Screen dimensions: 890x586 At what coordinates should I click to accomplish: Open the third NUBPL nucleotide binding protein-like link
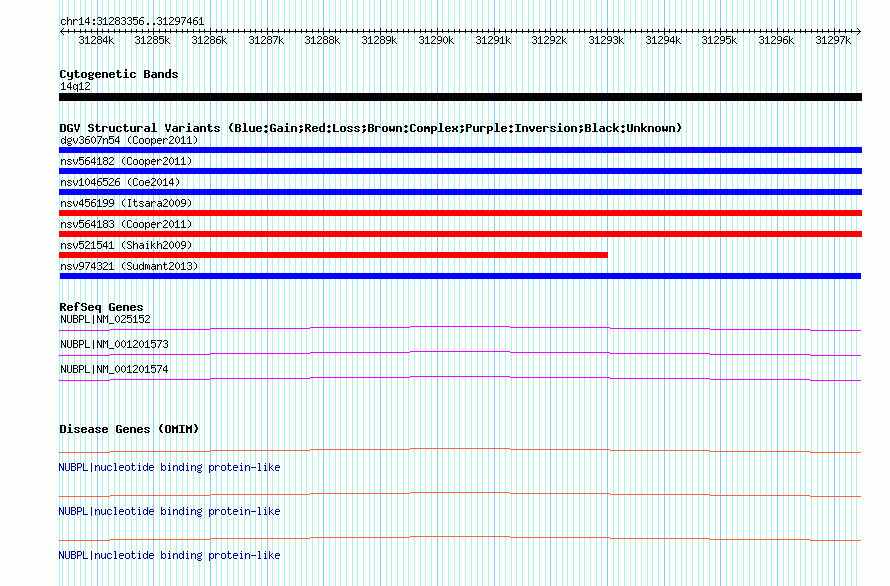[x=169, y=555]
